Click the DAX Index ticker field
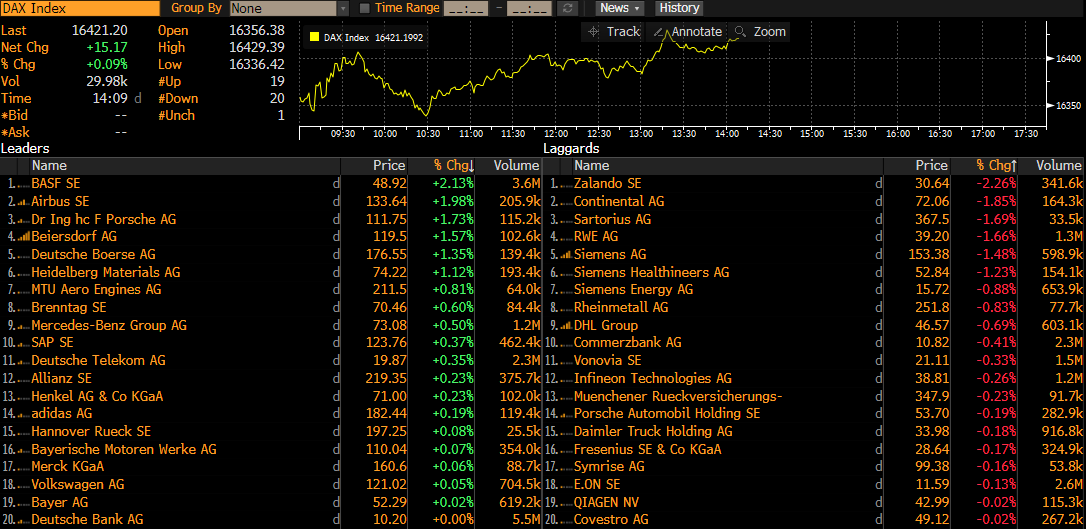Screen dimensions: 1086x529 [80, 8]
